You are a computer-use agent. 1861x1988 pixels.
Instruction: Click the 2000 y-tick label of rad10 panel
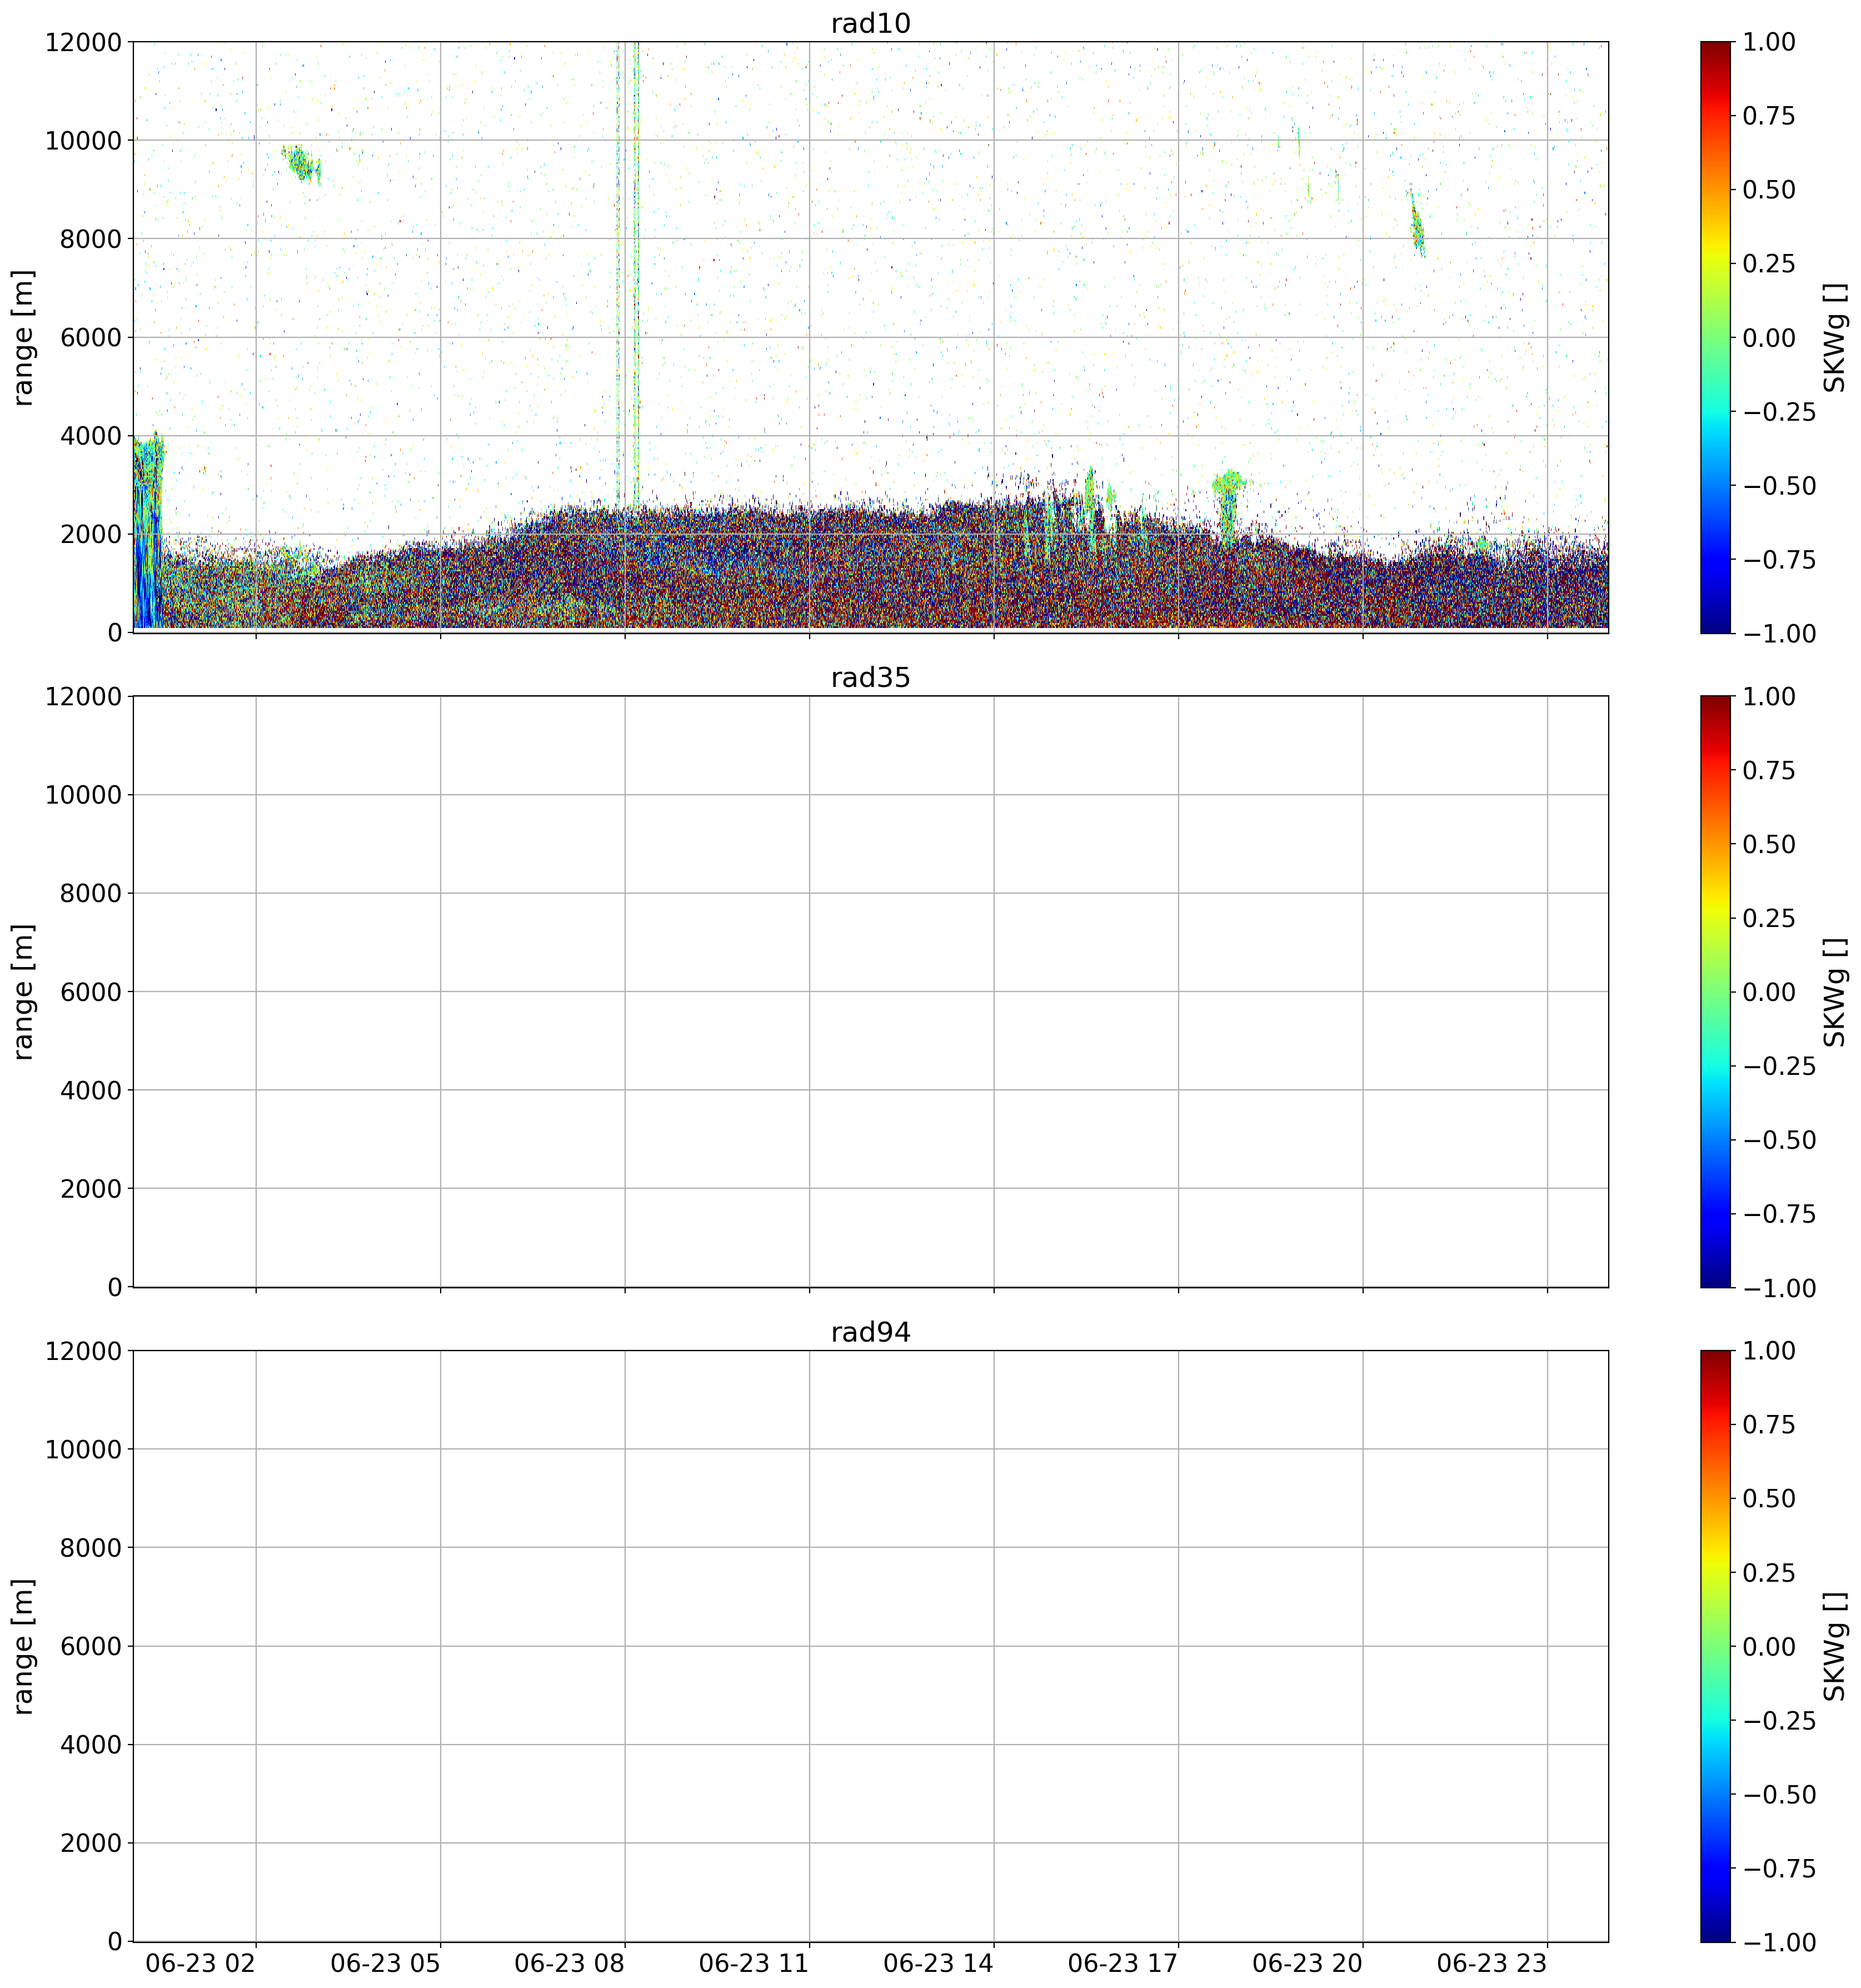(x=91, y=535)
